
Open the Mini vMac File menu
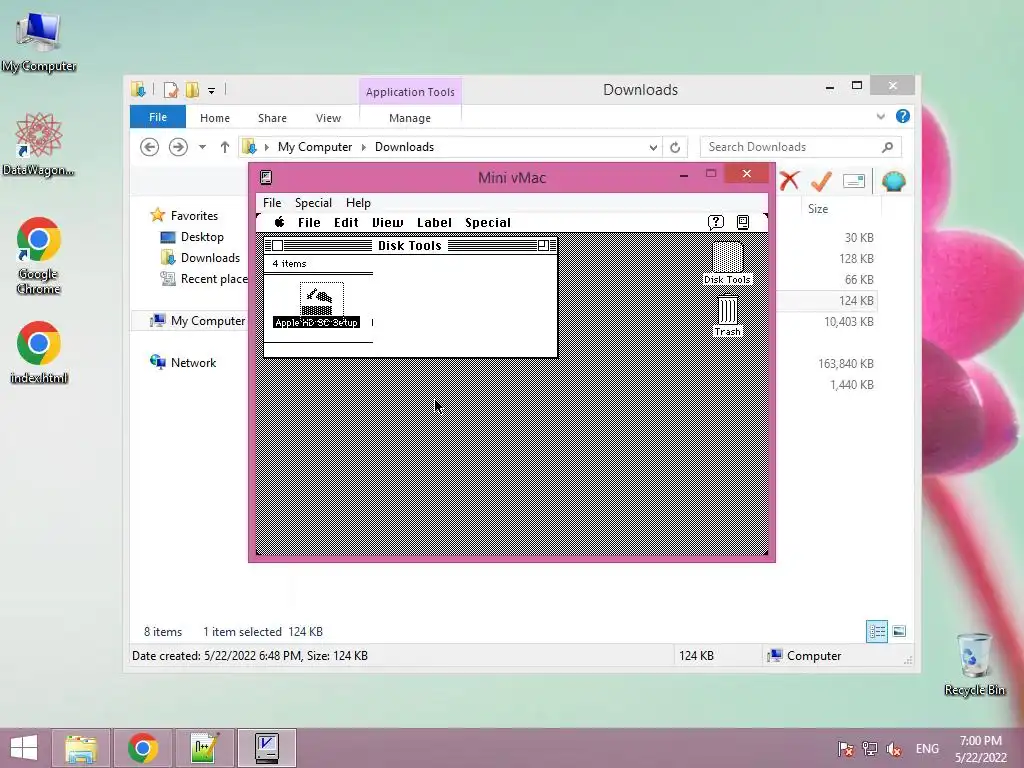click(272, 202)
